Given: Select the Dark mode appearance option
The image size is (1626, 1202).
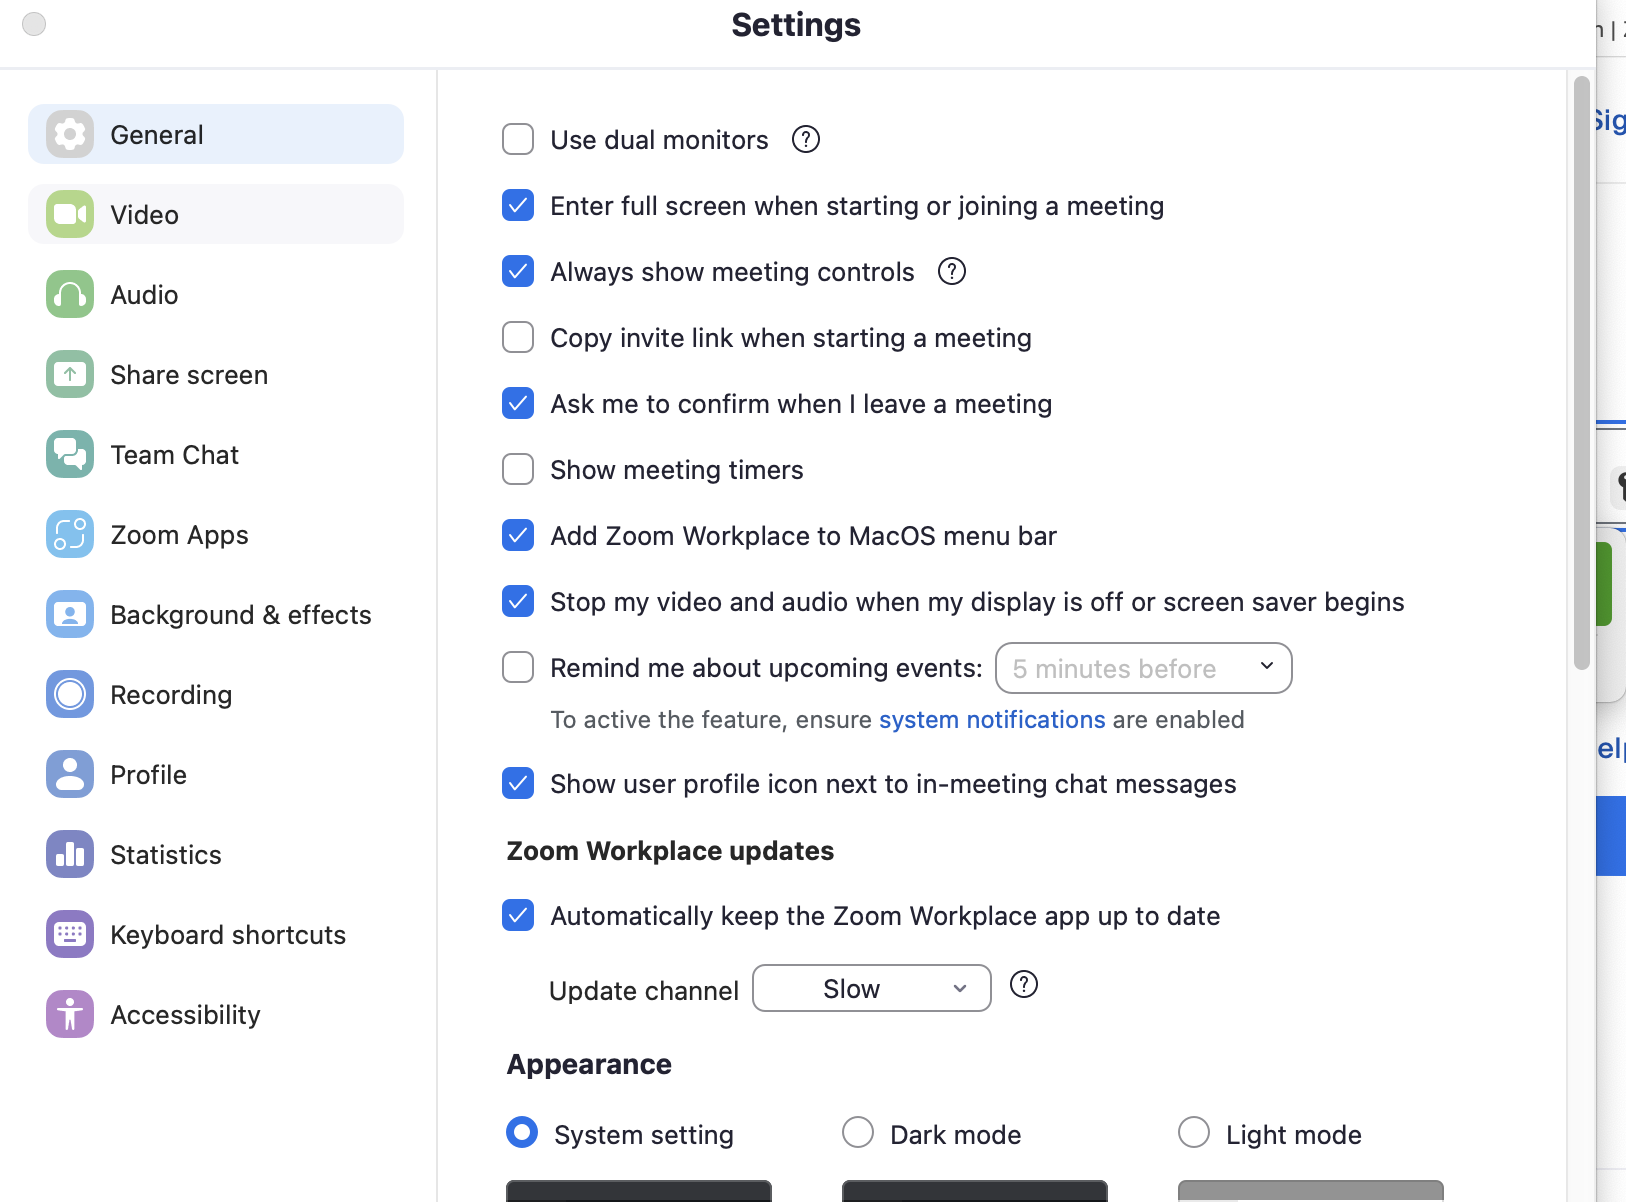Looking at the screenshot, I should pos(858,1133).
